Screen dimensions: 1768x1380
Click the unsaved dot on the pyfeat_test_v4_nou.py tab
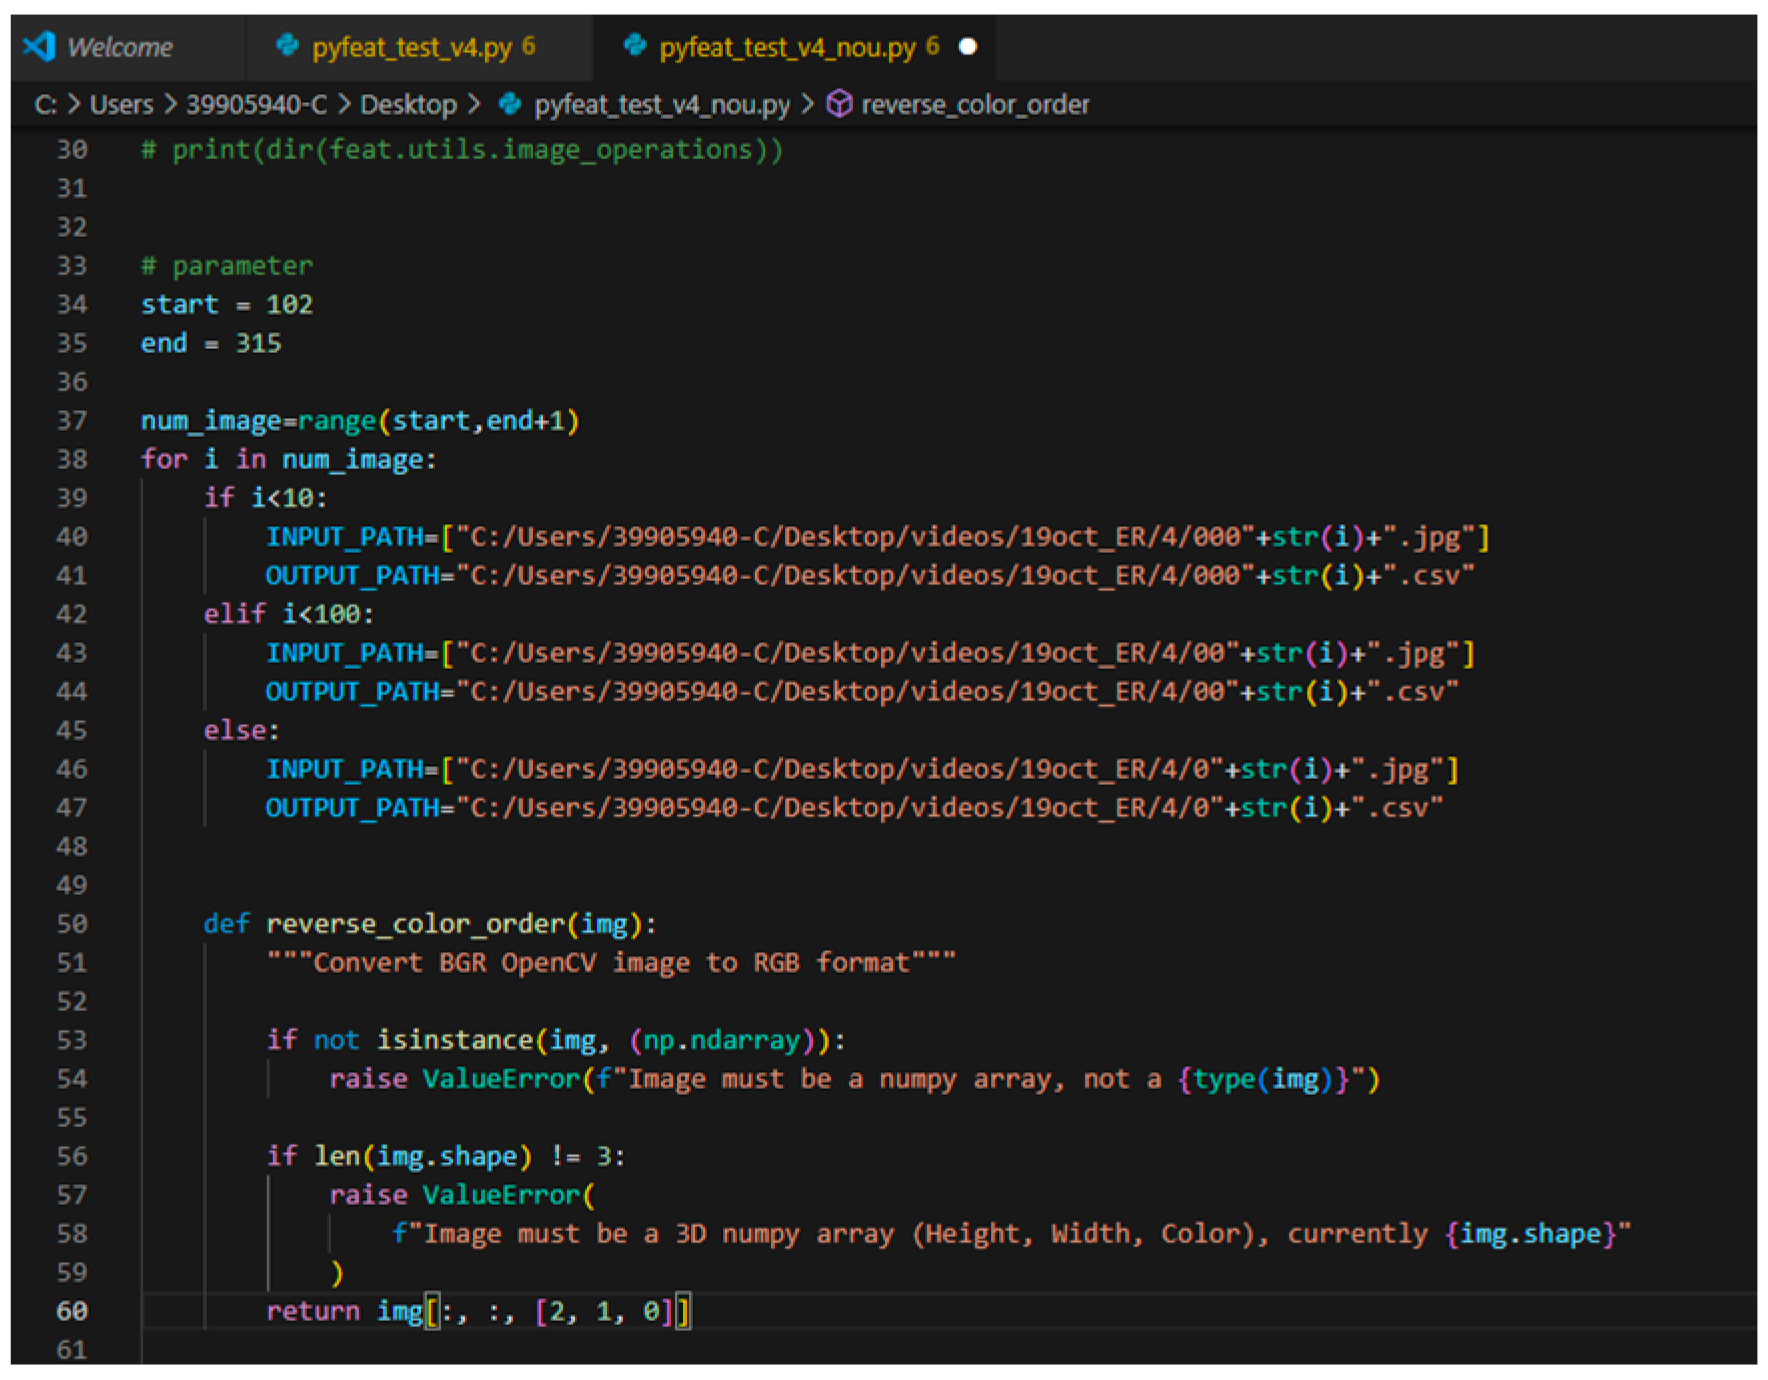coord(967,47)
